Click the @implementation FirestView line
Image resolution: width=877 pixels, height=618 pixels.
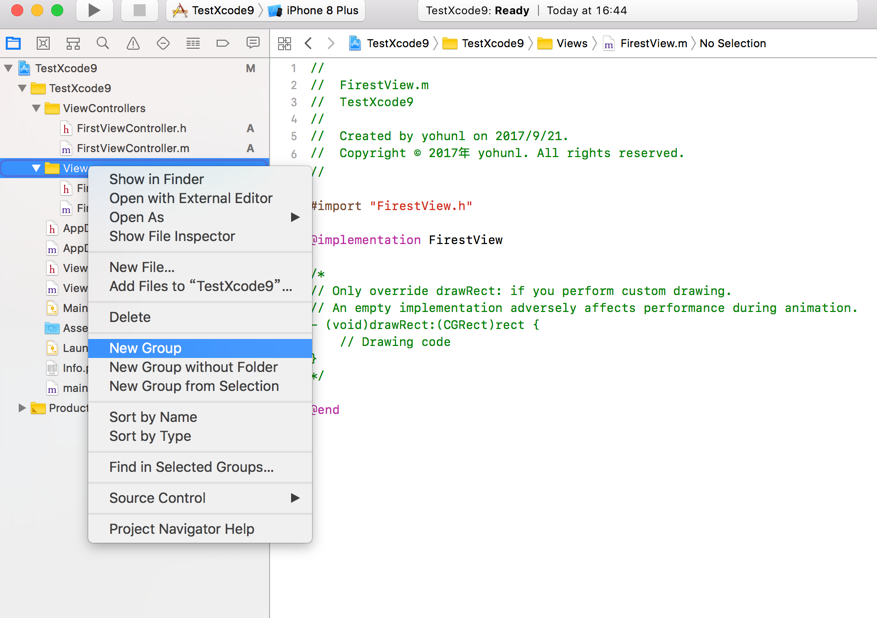[407, 240]
